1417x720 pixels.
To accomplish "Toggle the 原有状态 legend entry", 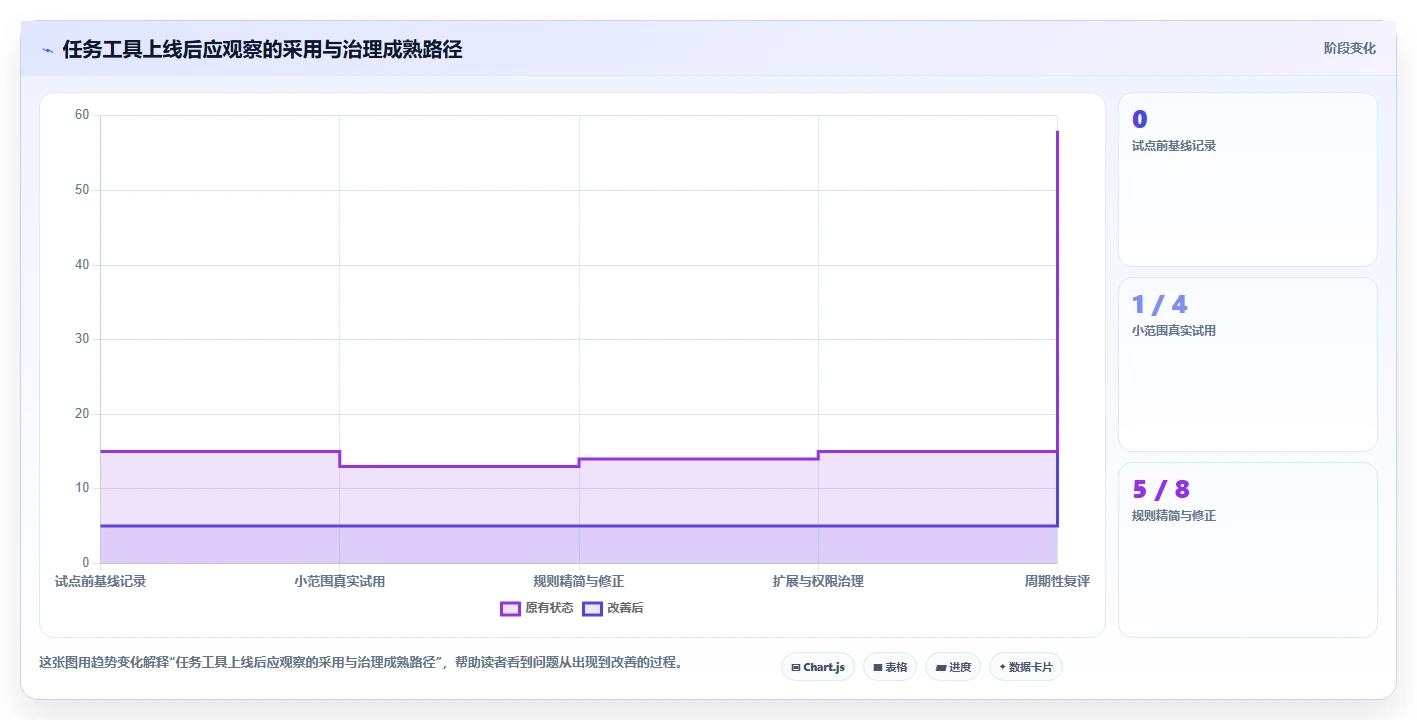I will point(537,608).
